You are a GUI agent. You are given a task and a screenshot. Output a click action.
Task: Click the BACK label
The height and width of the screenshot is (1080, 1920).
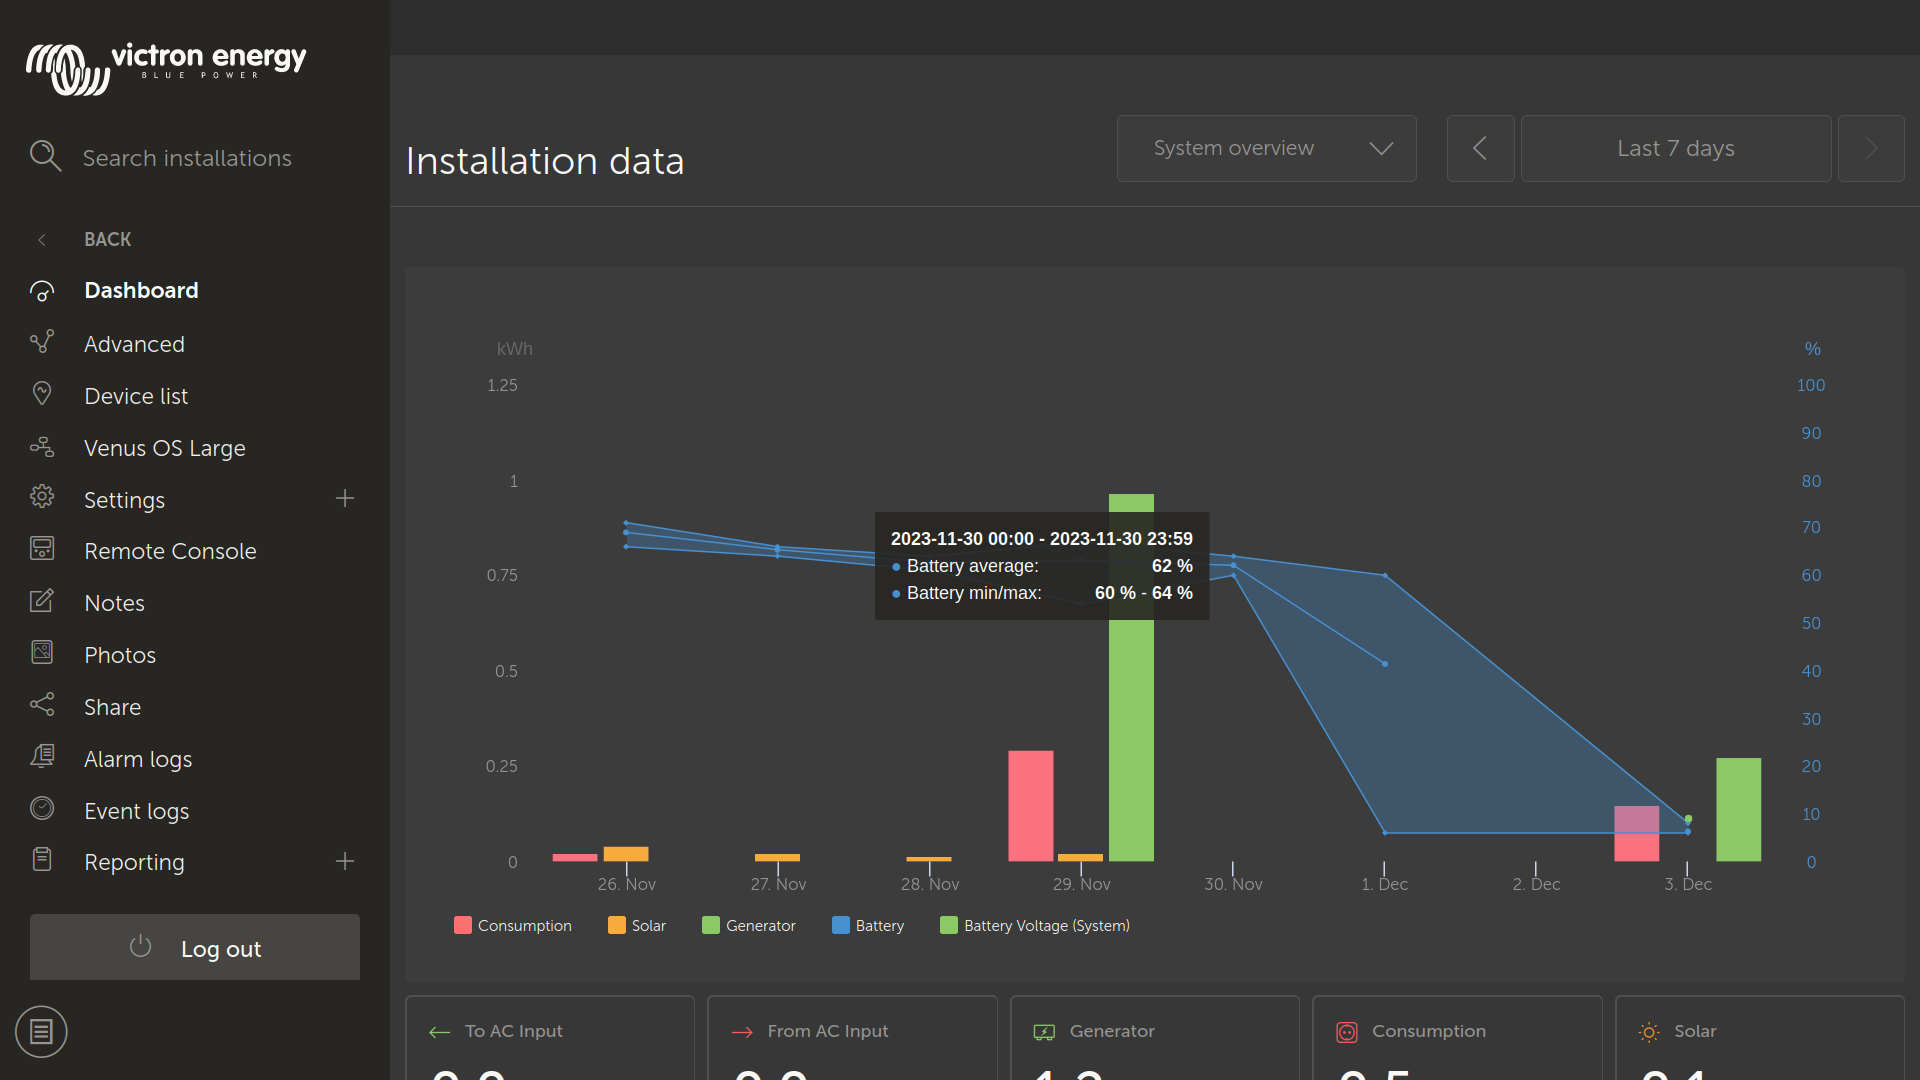coord(108,240)
